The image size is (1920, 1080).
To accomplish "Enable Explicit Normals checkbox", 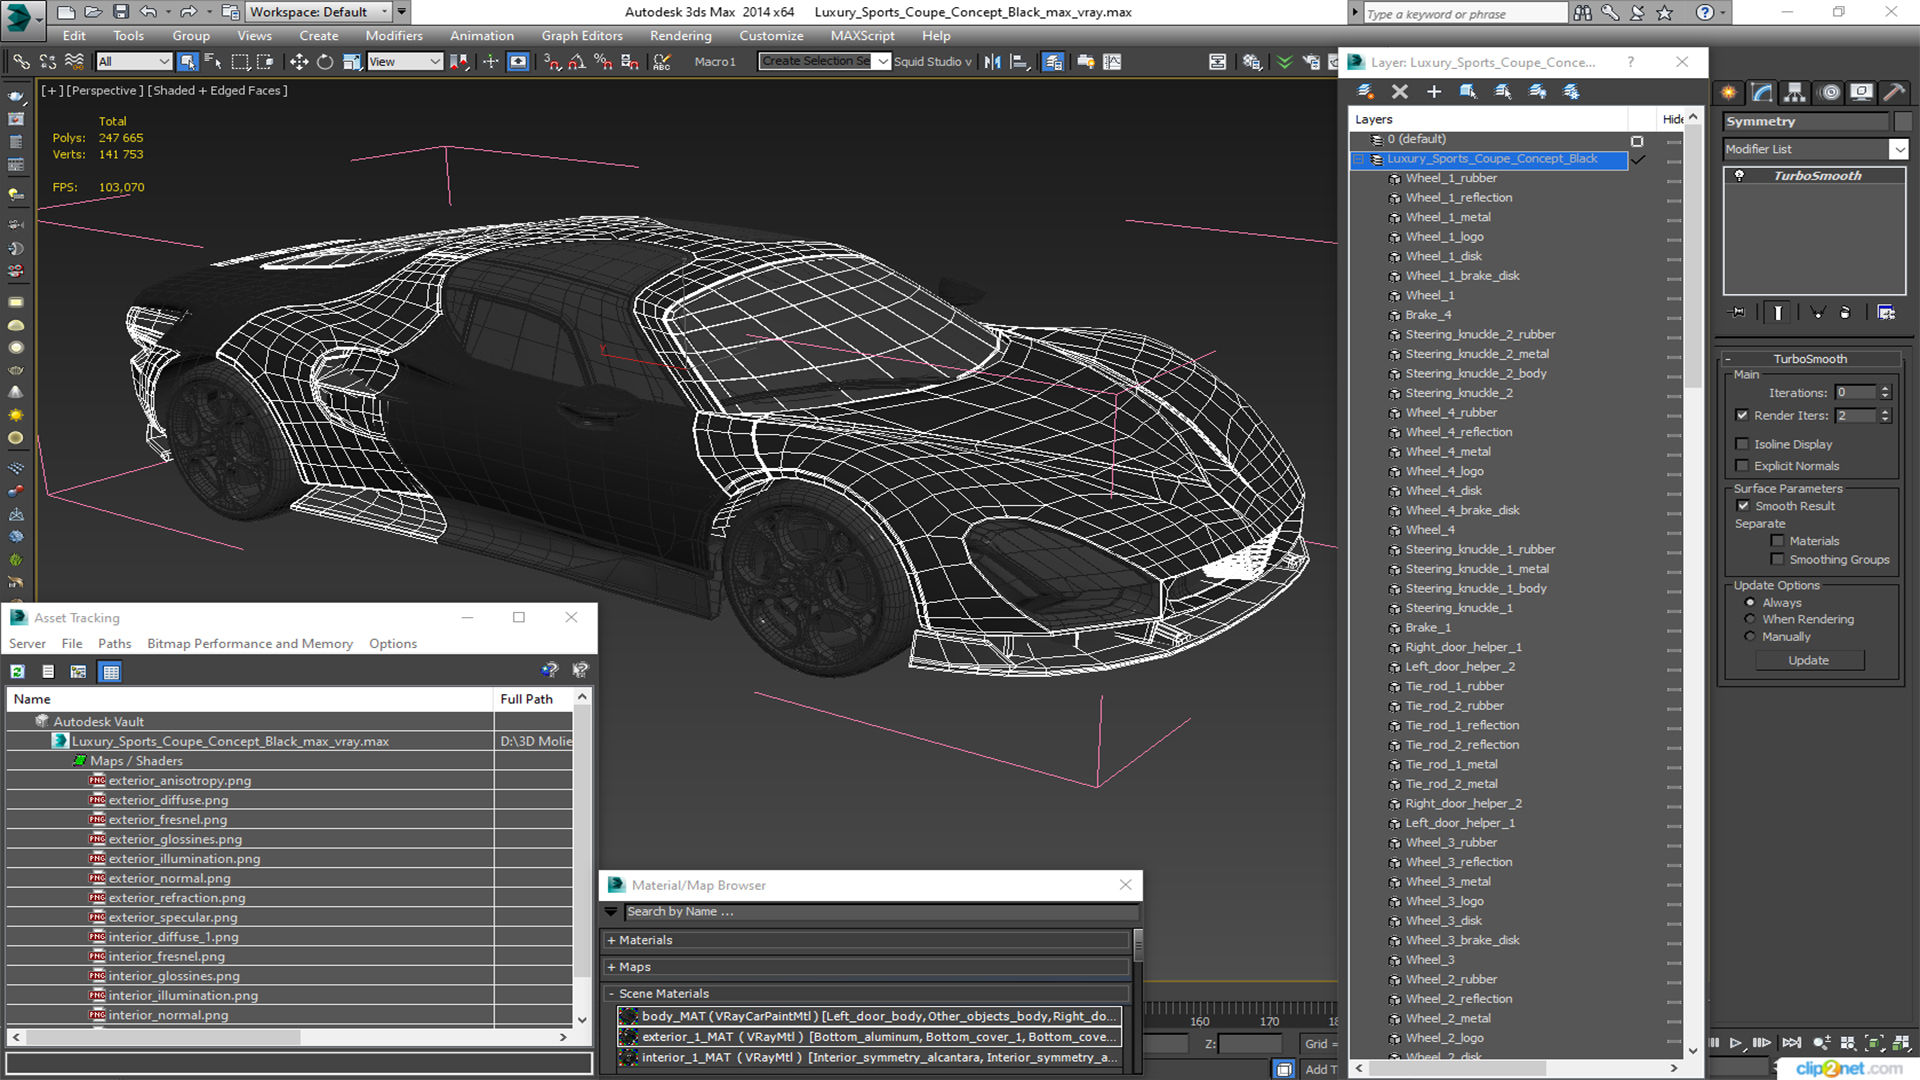I will [x=1742, y=466].
